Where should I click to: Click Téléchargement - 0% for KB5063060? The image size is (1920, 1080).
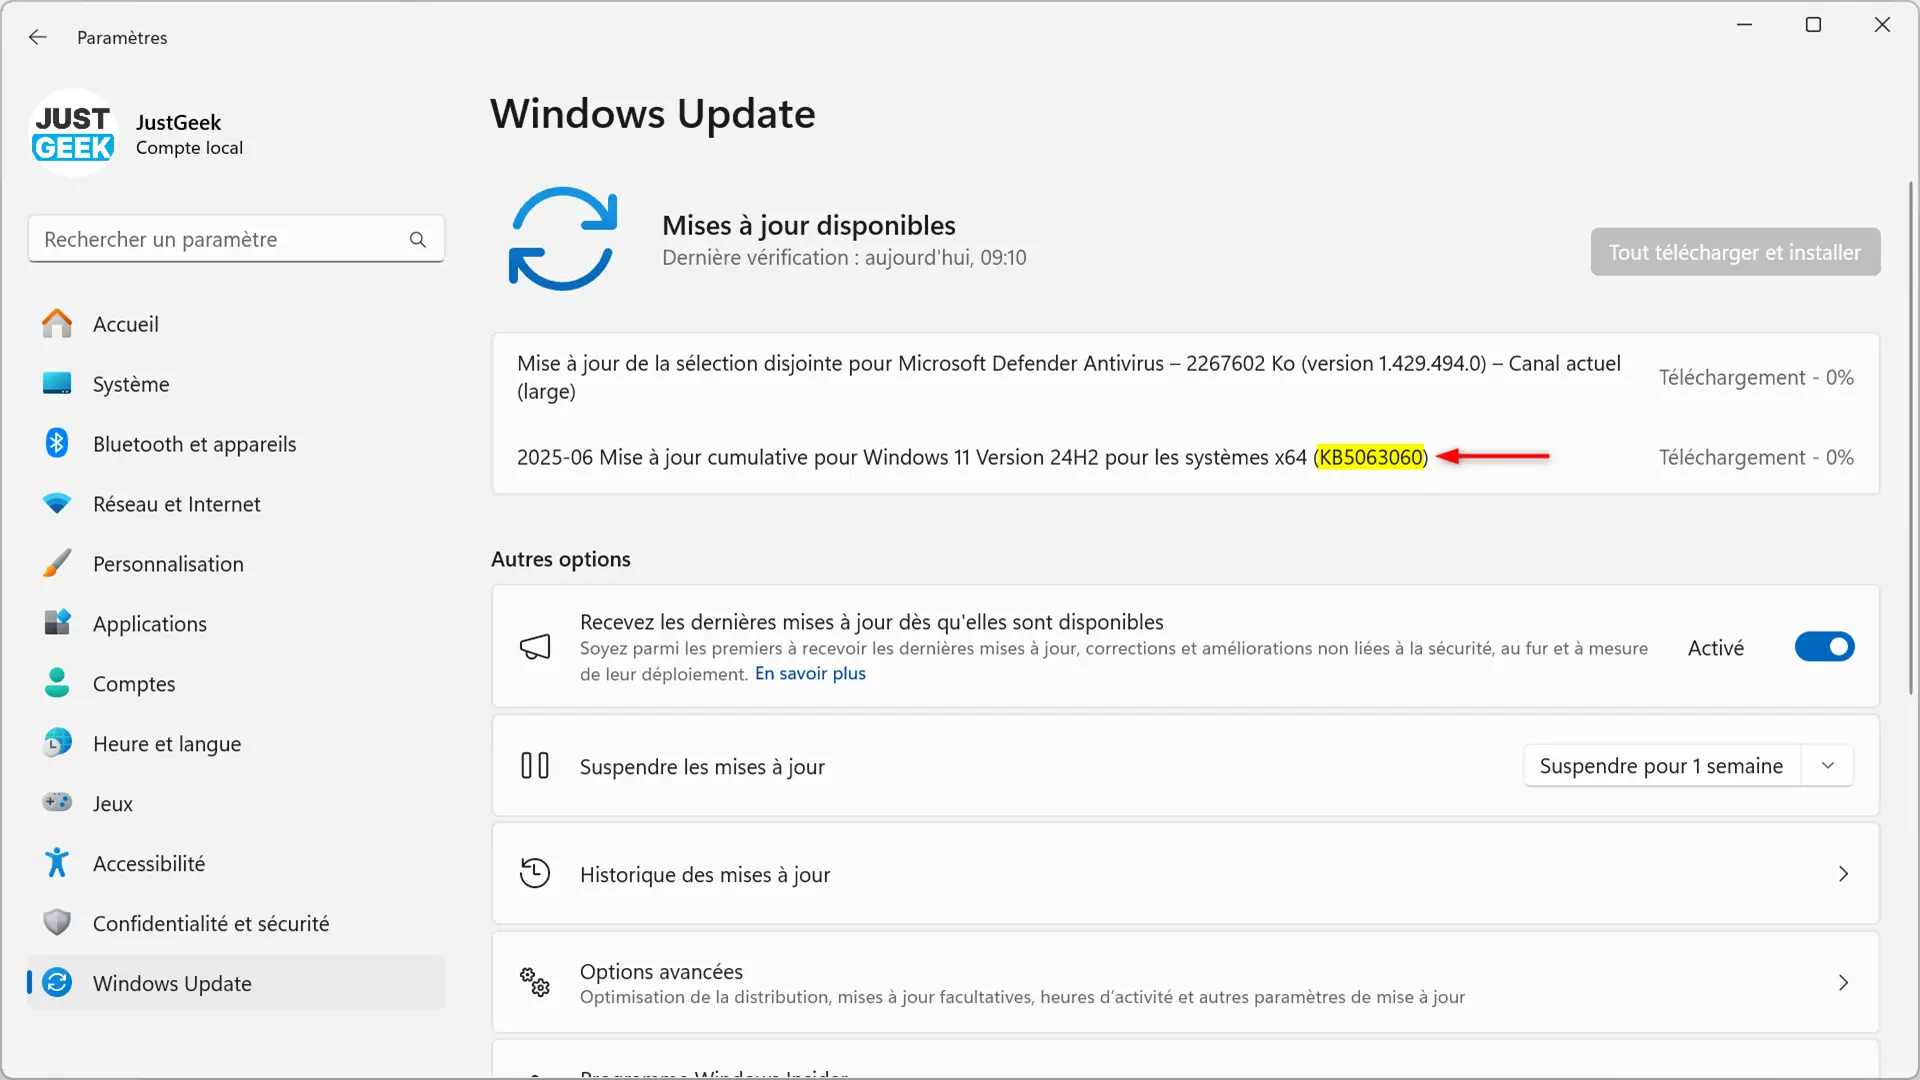(x=1756, y=458)
